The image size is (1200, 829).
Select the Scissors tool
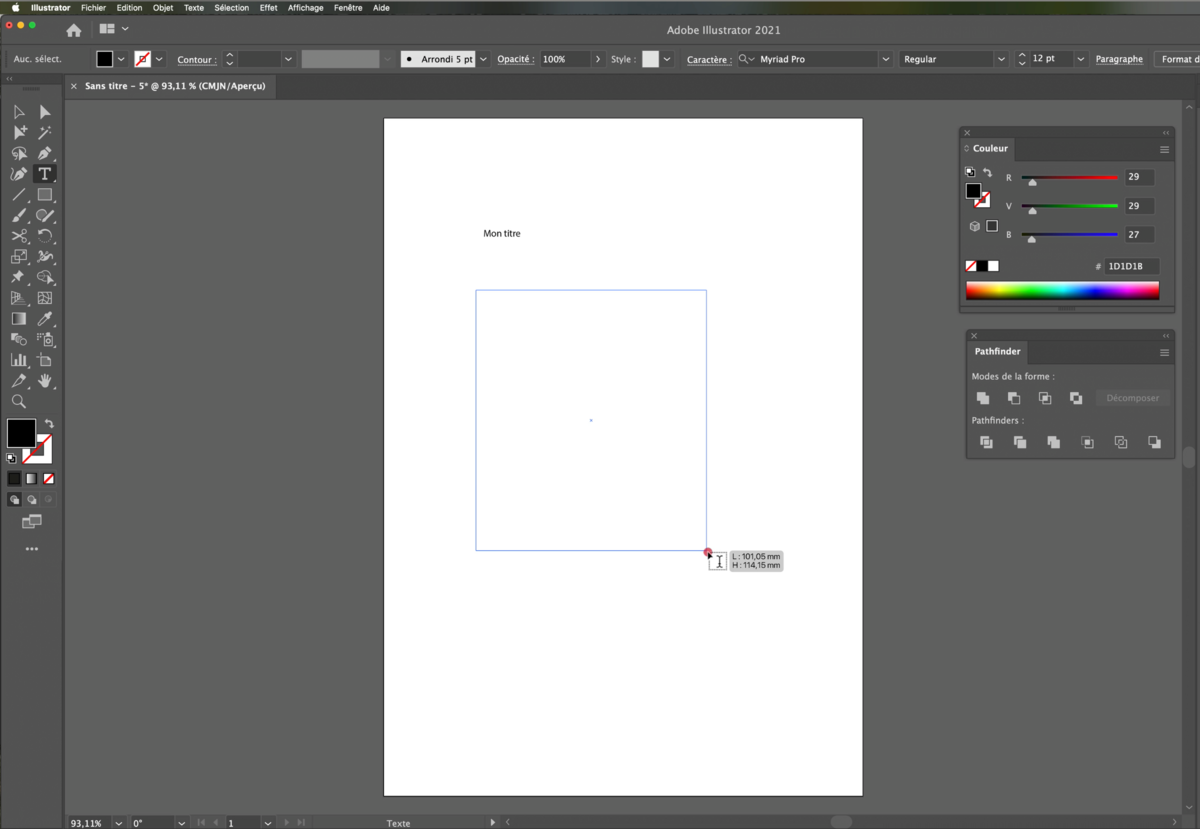19,236
